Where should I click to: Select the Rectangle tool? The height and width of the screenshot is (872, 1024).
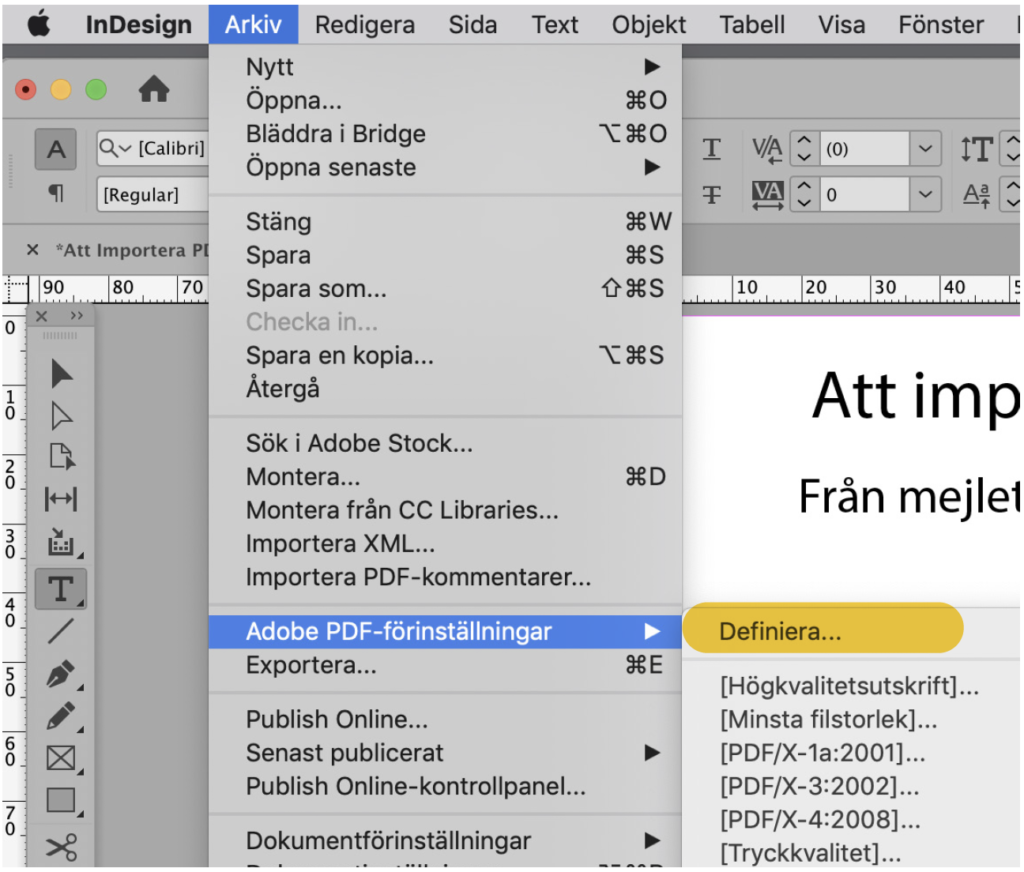(x=61, y=799)
